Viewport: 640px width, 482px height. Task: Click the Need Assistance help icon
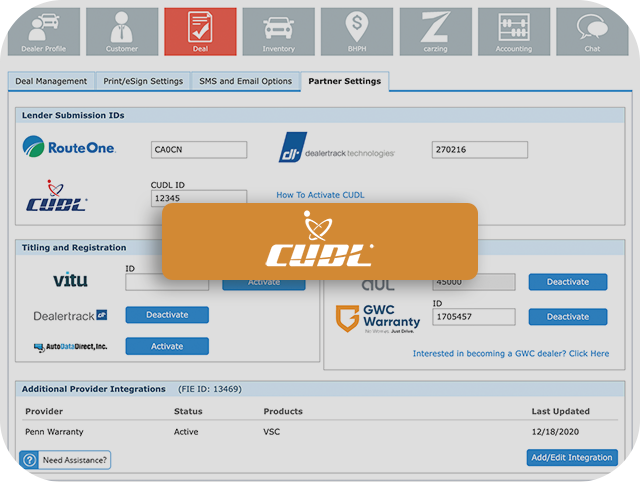click(x=30, y=460)
